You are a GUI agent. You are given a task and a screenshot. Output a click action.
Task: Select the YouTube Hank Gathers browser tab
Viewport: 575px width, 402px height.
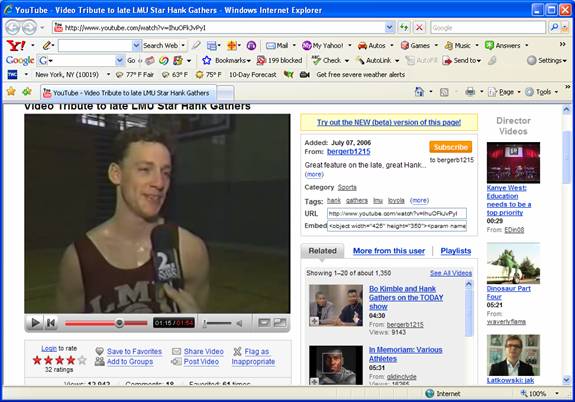point(128,93)
